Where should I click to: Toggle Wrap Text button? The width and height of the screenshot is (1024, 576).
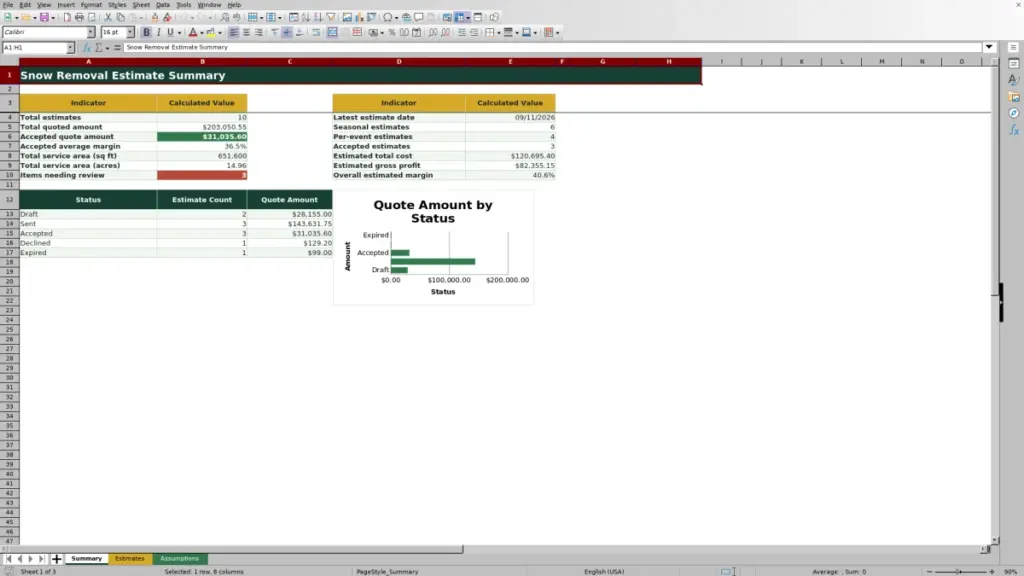click(x=316, y=32)
